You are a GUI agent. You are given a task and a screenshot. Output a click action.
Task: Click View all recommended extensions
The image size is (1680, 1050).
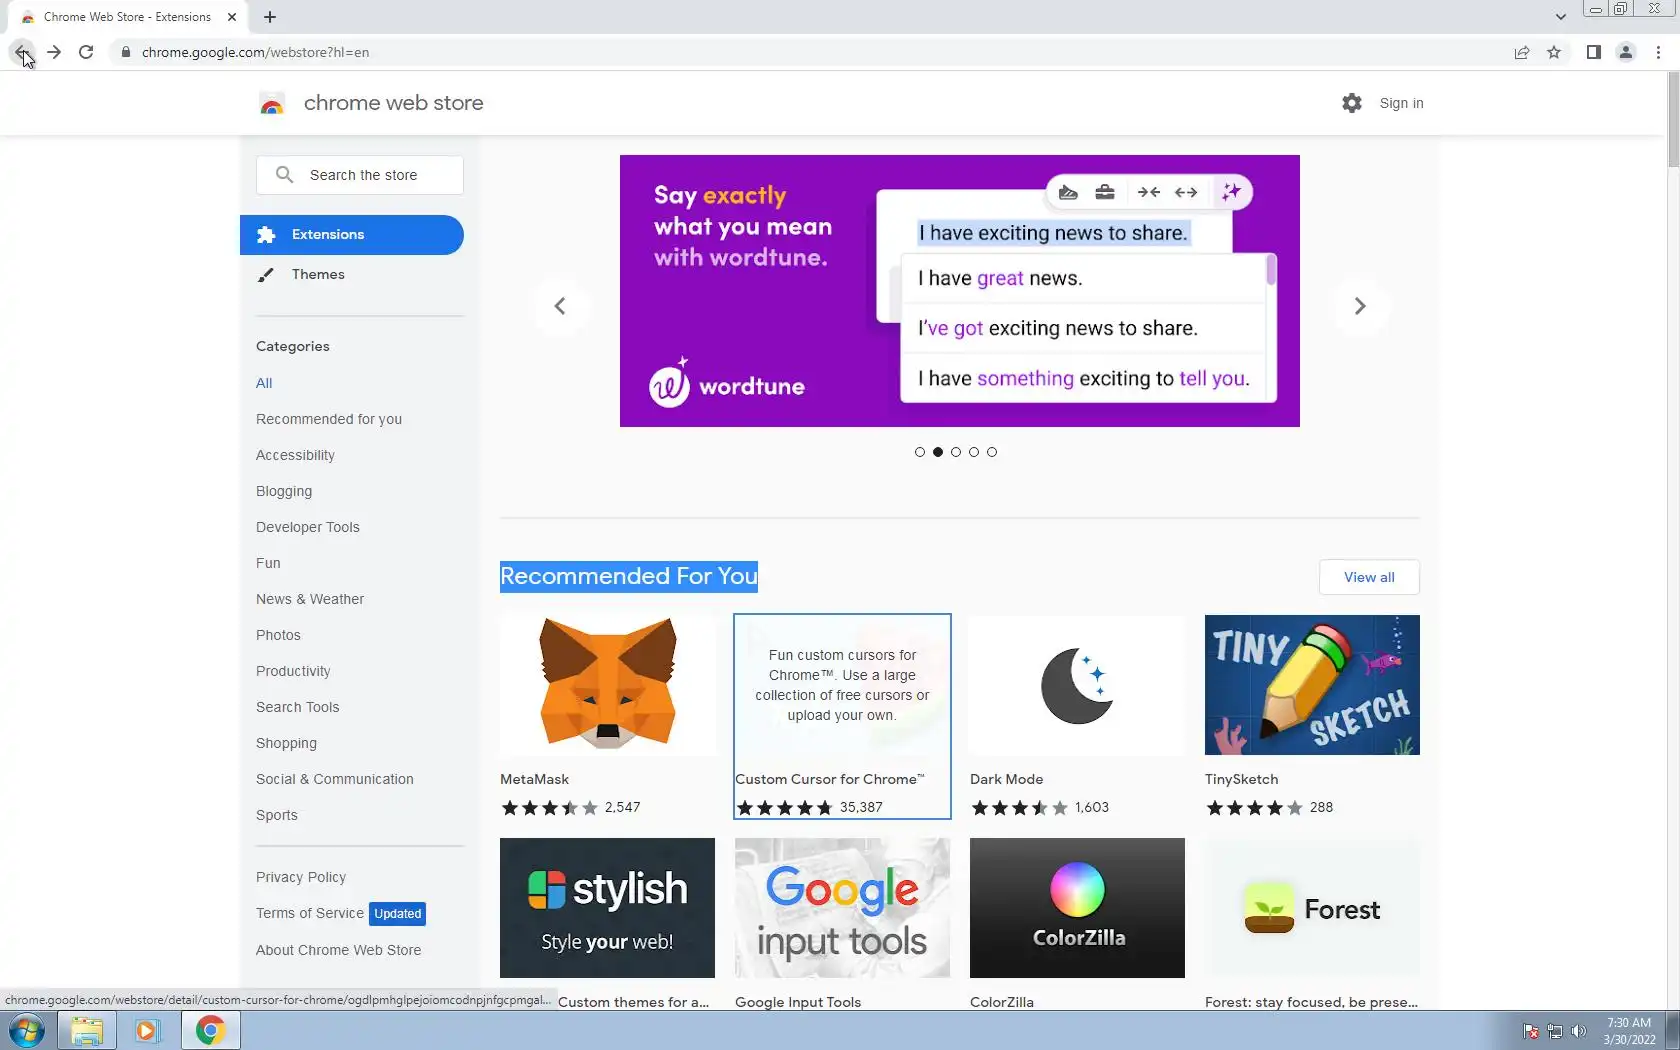pyautogui.click(x=1369, y=577)
